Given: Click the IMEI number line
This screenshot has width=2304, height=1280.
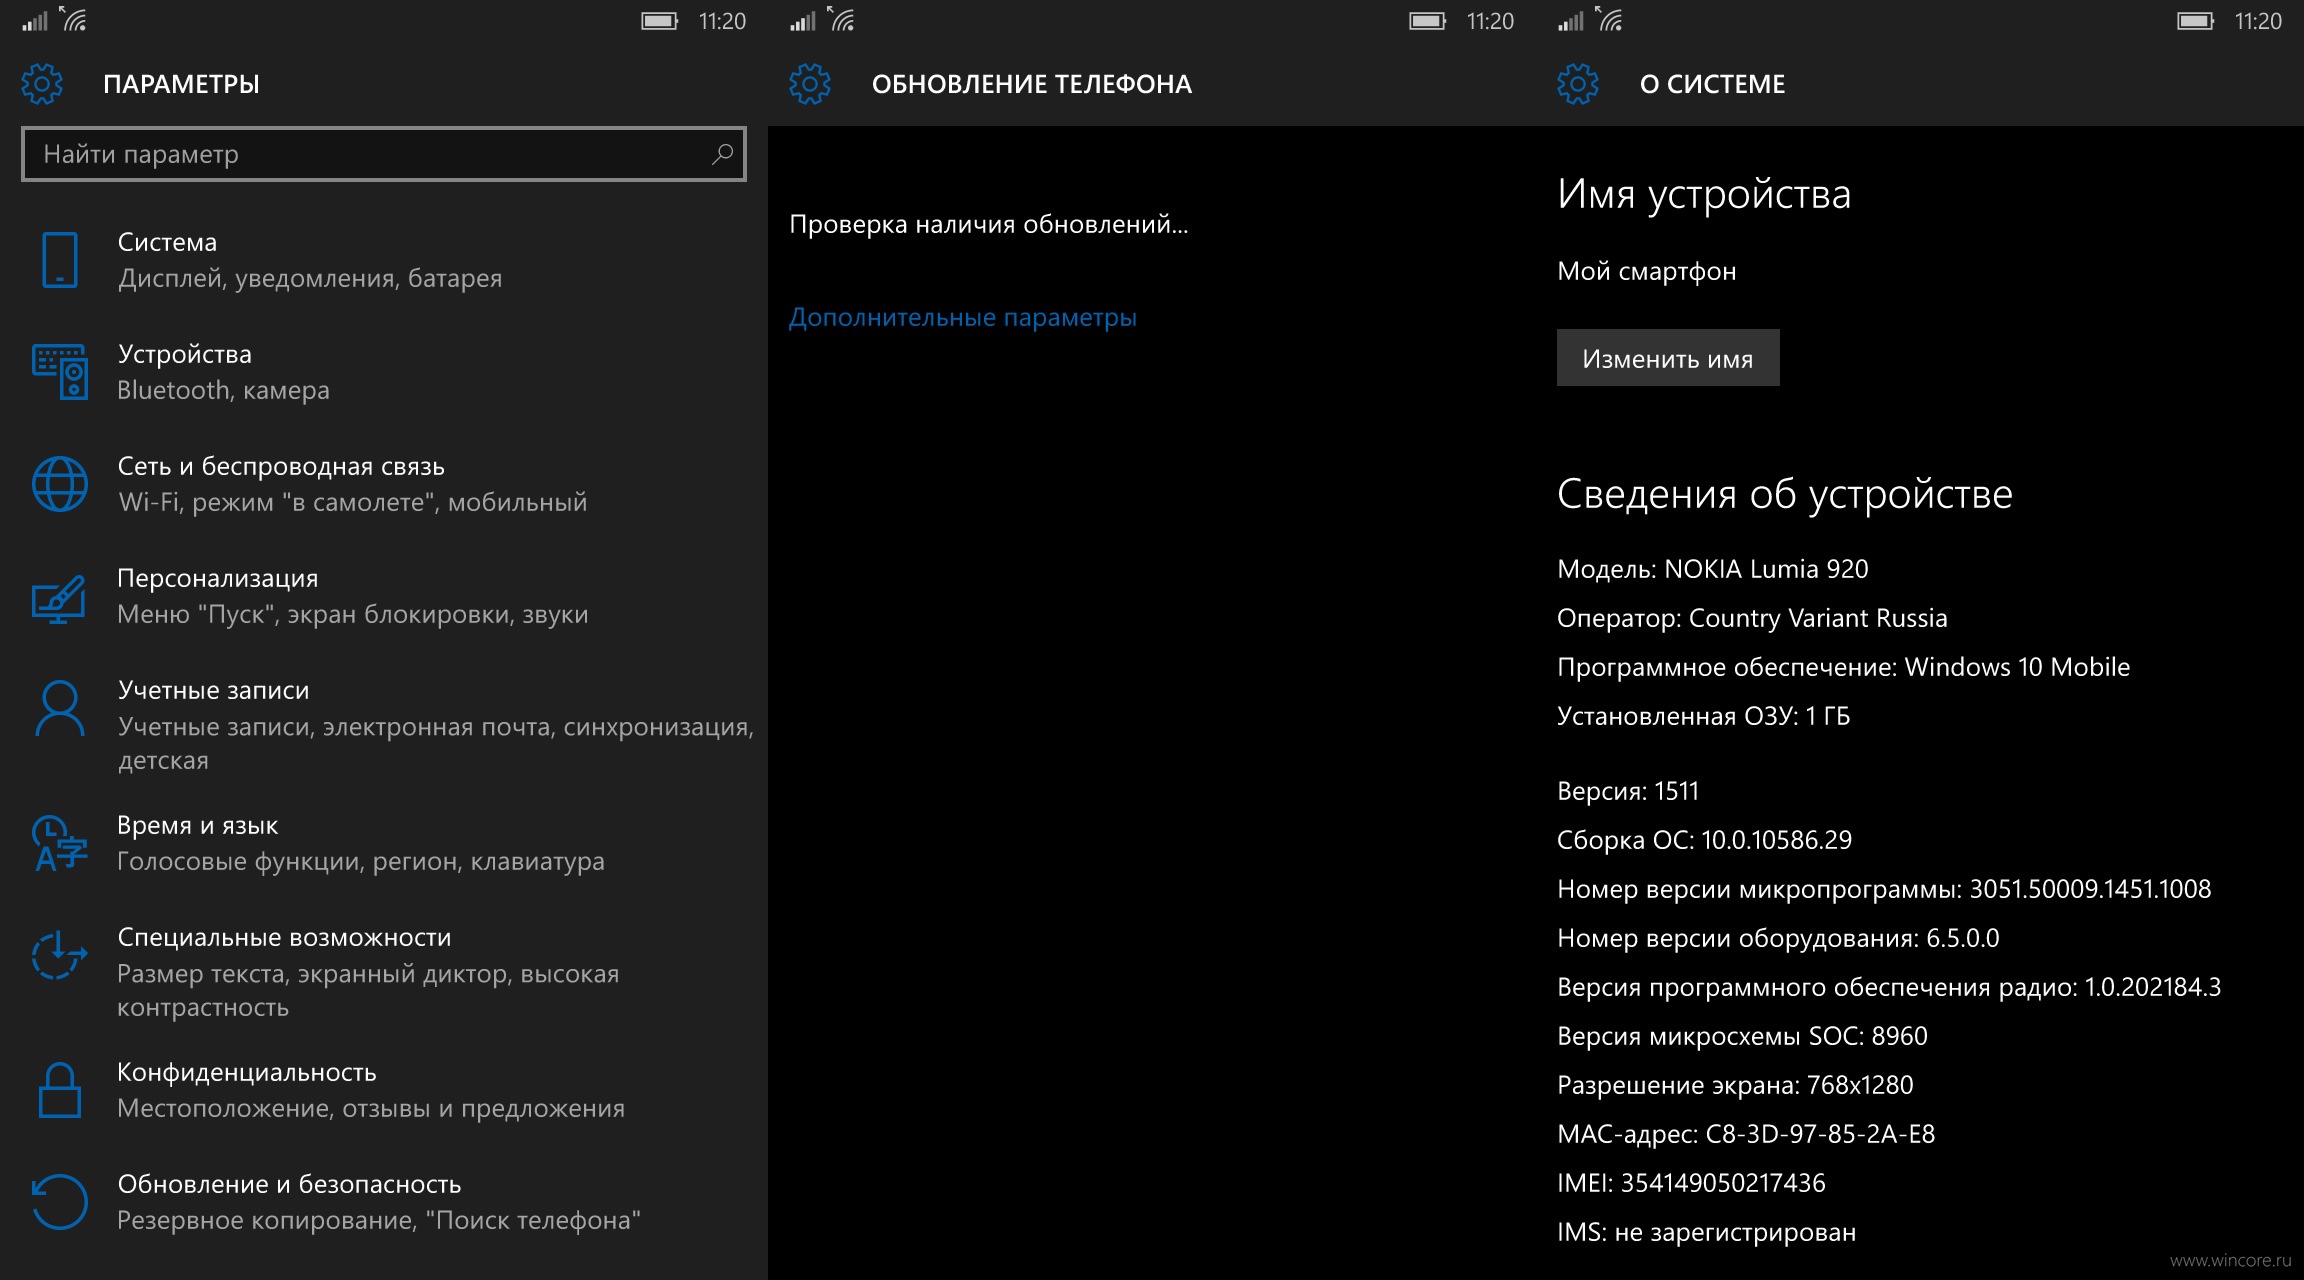Looking at the screenshot, I should click(x=1691, y=1183).
